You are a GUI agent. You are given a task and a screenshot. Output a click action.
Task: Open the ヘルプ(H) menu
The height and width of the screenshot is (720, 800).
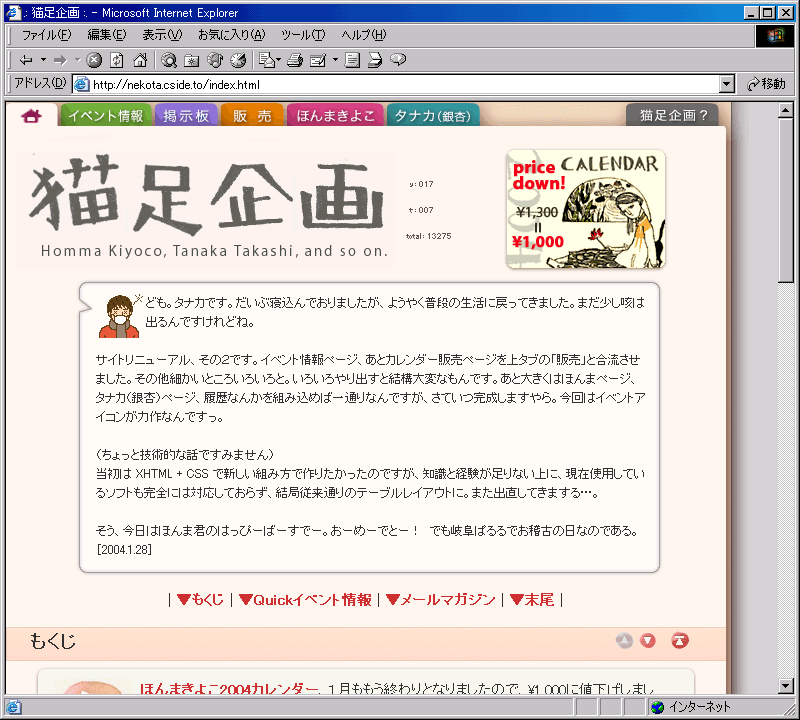click(x=364, y=35)
